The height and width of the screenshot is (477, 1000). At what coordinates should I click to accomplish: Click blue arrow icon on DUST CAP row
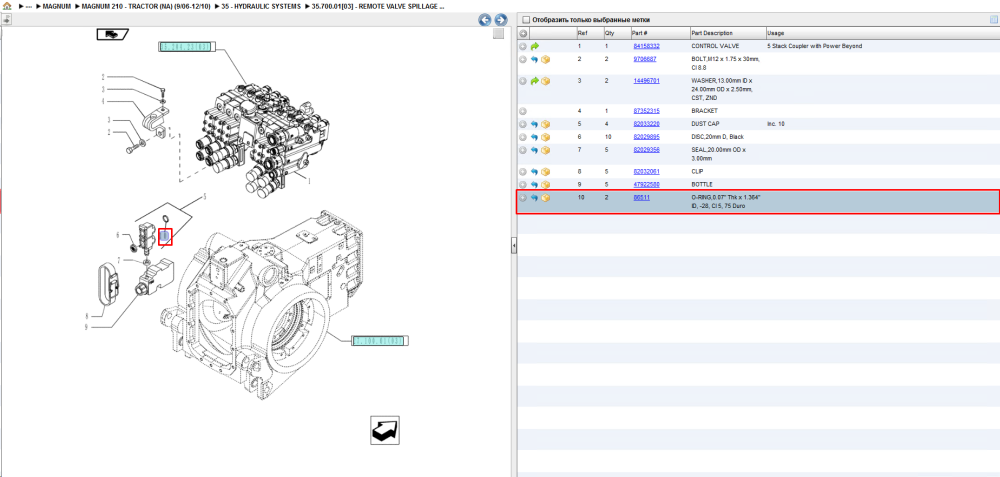point(534,124)
